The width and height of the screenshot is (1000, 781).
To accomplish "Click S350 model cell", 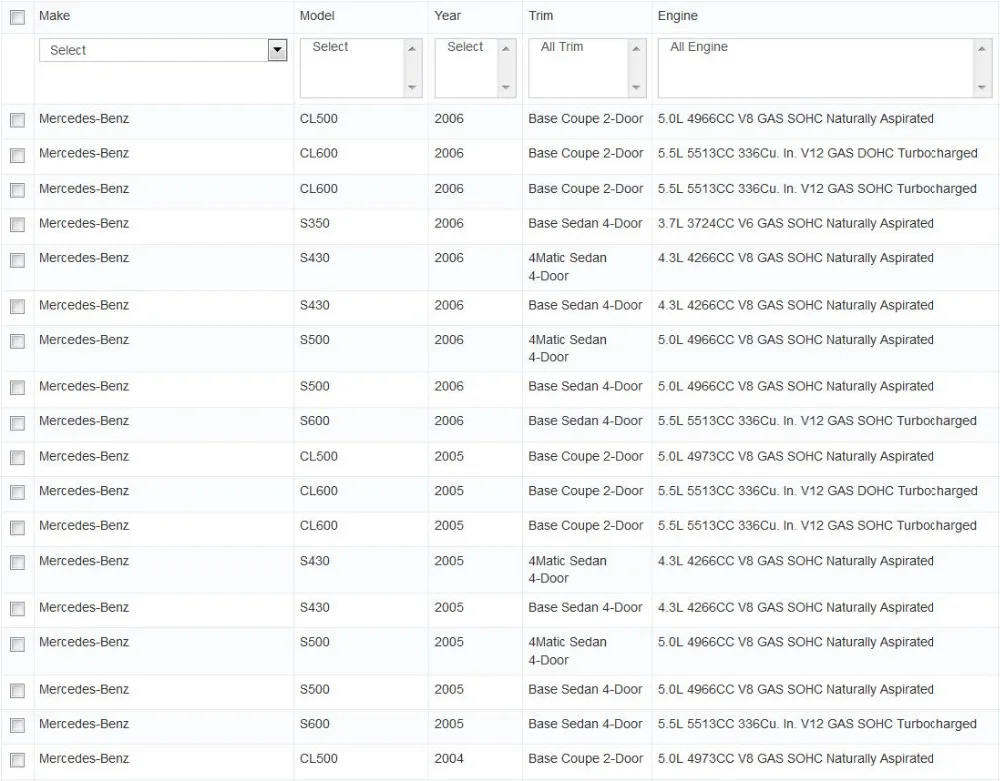I will (x=314, y=223).
